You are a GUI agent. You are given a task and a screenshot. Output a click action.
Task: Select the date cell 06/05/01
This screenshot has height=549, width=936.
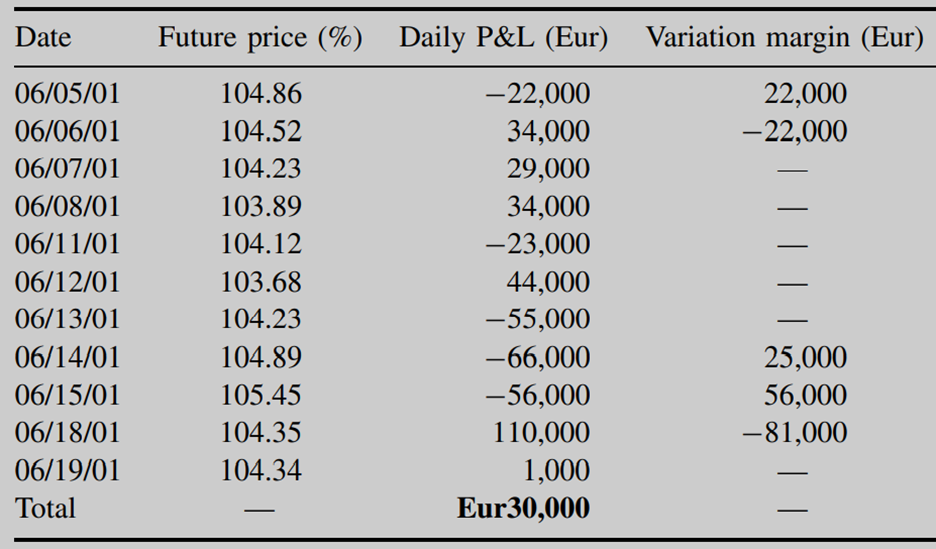tap(68, 95)
